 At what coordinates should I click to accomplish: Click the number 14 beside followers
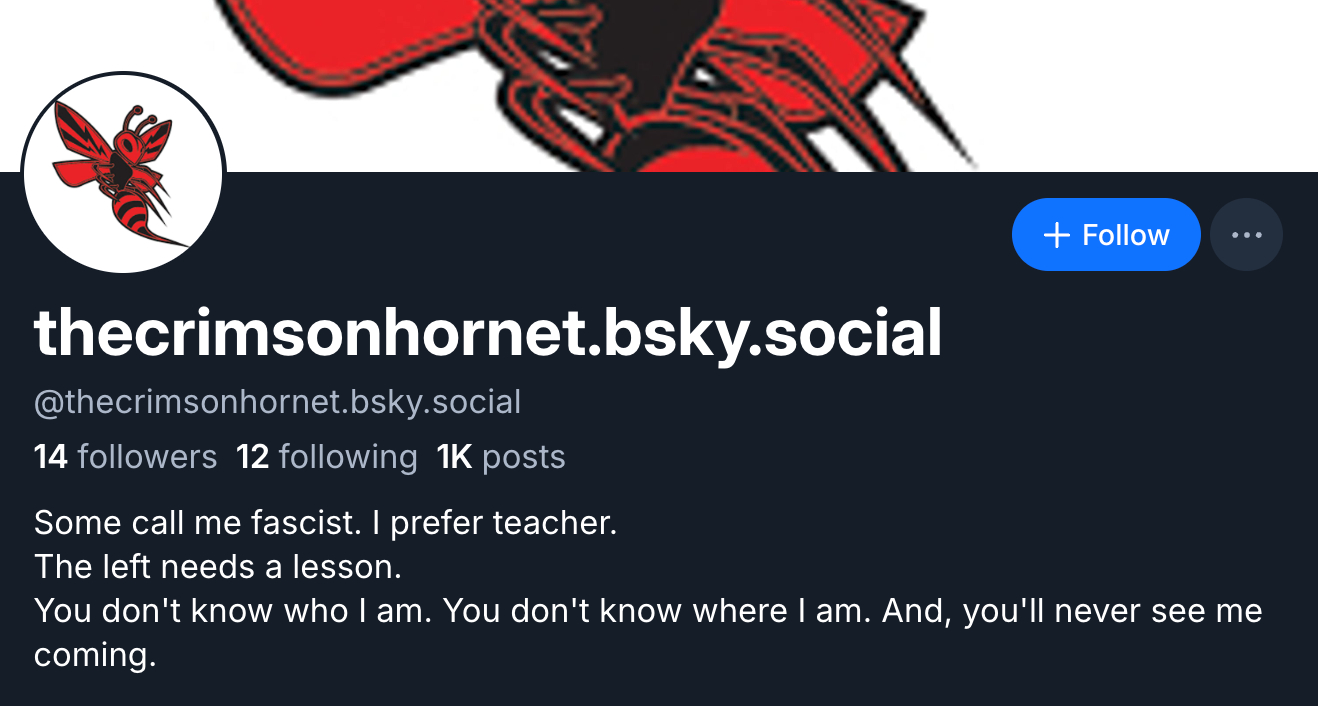50,457
